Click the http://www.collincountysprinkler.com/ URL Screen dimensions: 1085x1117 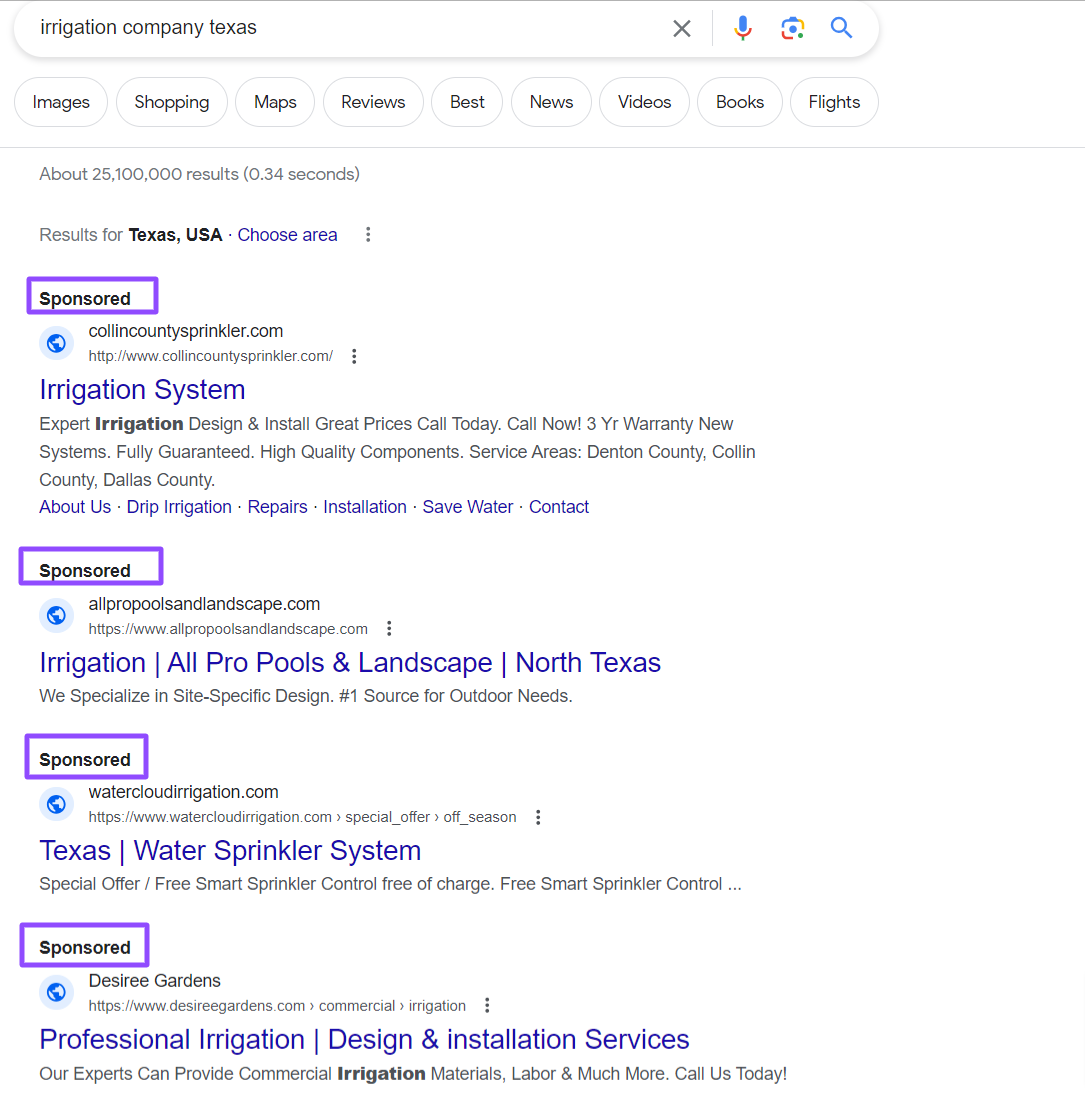[211, 356]
